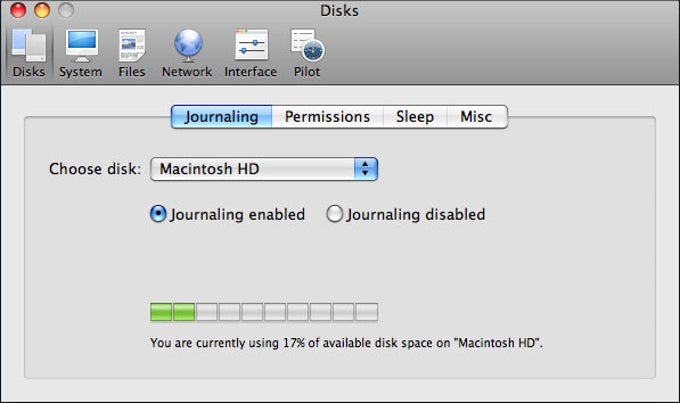Screen dimensions: 680x403
Task: Select Journaling enabled radio button
Action: 158,214
